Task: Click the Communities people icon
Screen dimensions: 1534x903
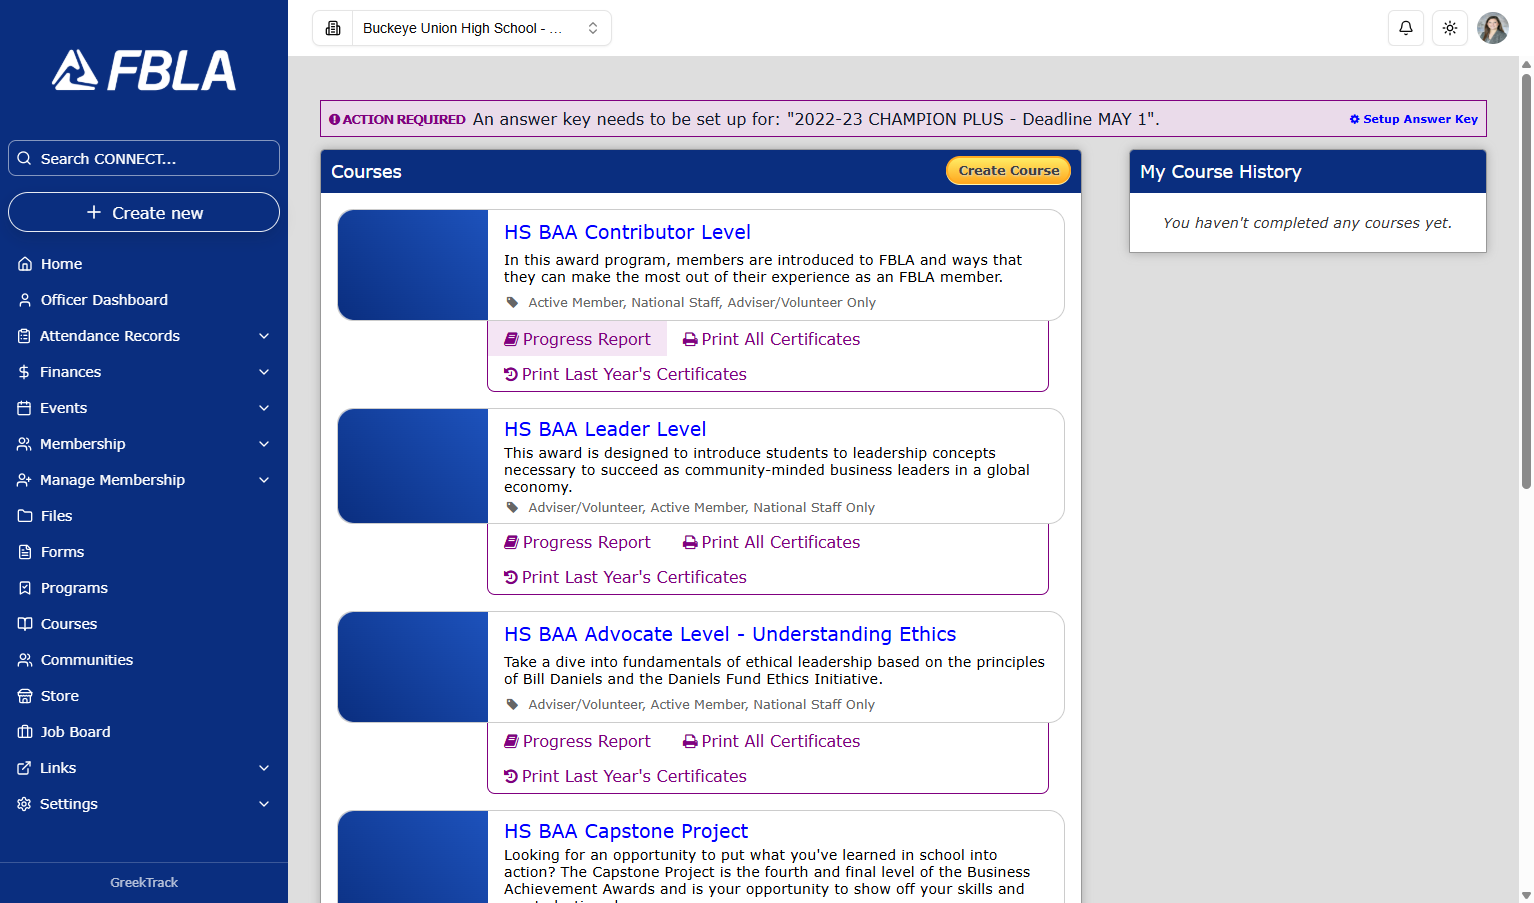Action: point(25,660)
